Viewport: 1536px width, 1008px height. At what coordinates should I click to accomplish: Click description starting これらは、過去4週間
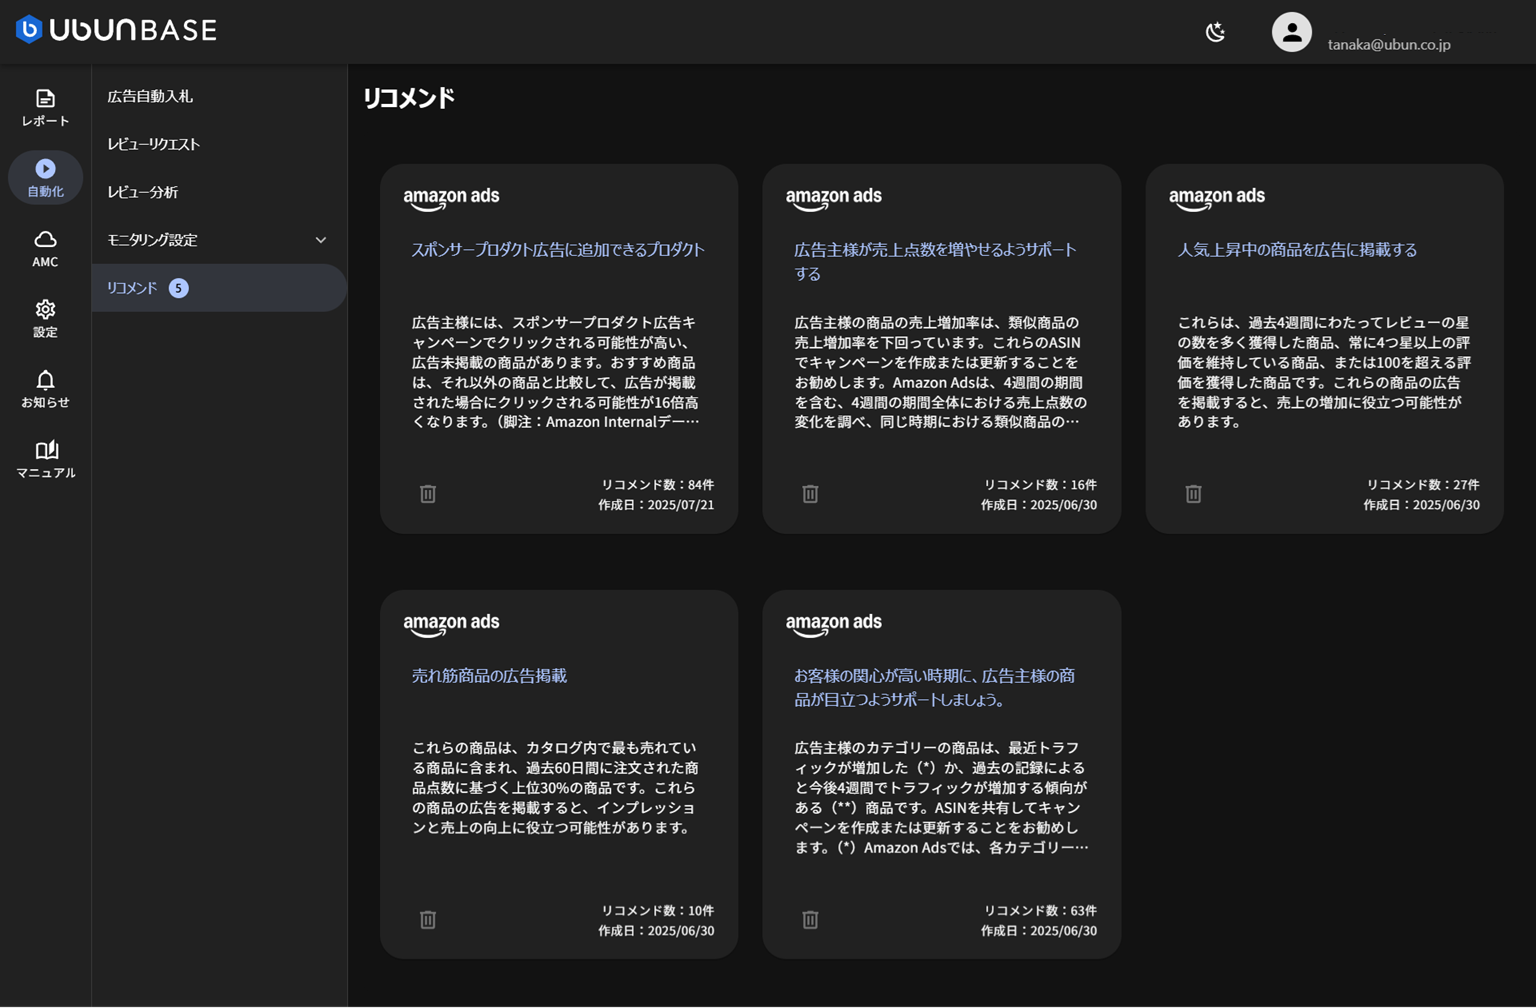[x=1324, y=372]
